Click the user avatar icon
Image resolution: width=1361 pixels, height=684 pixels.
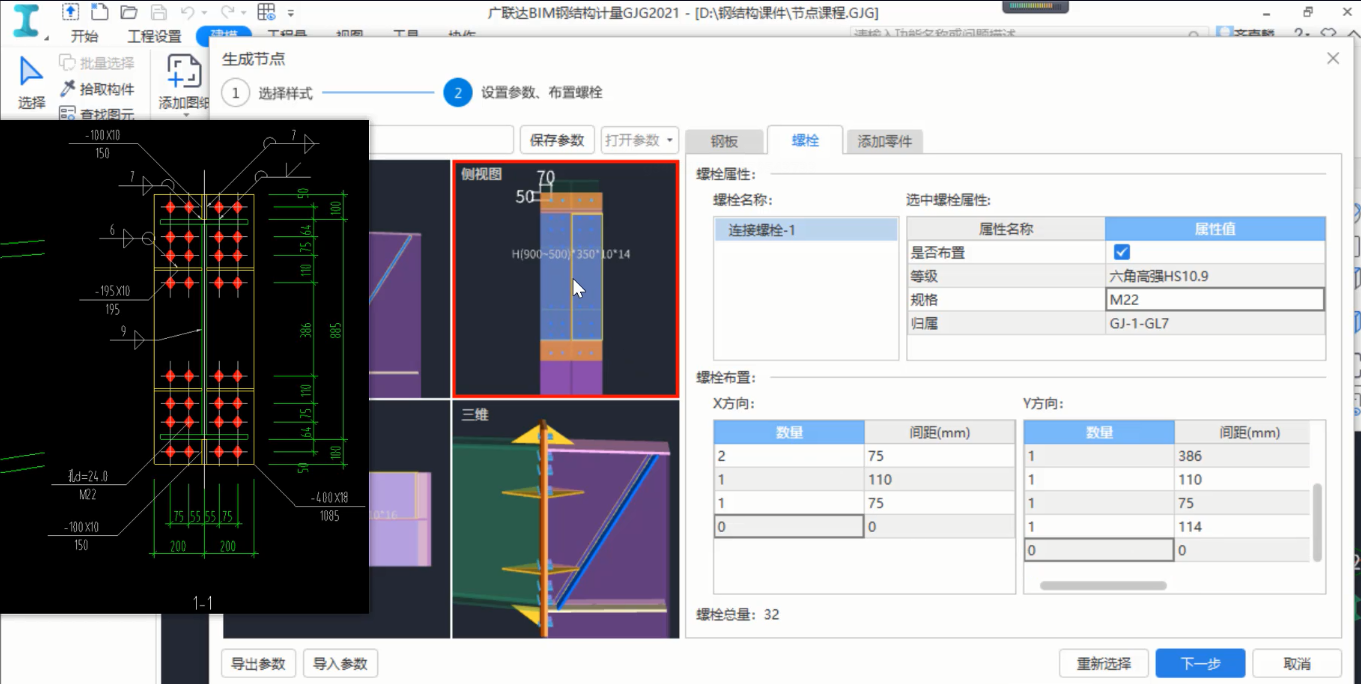pos(1224,33)
